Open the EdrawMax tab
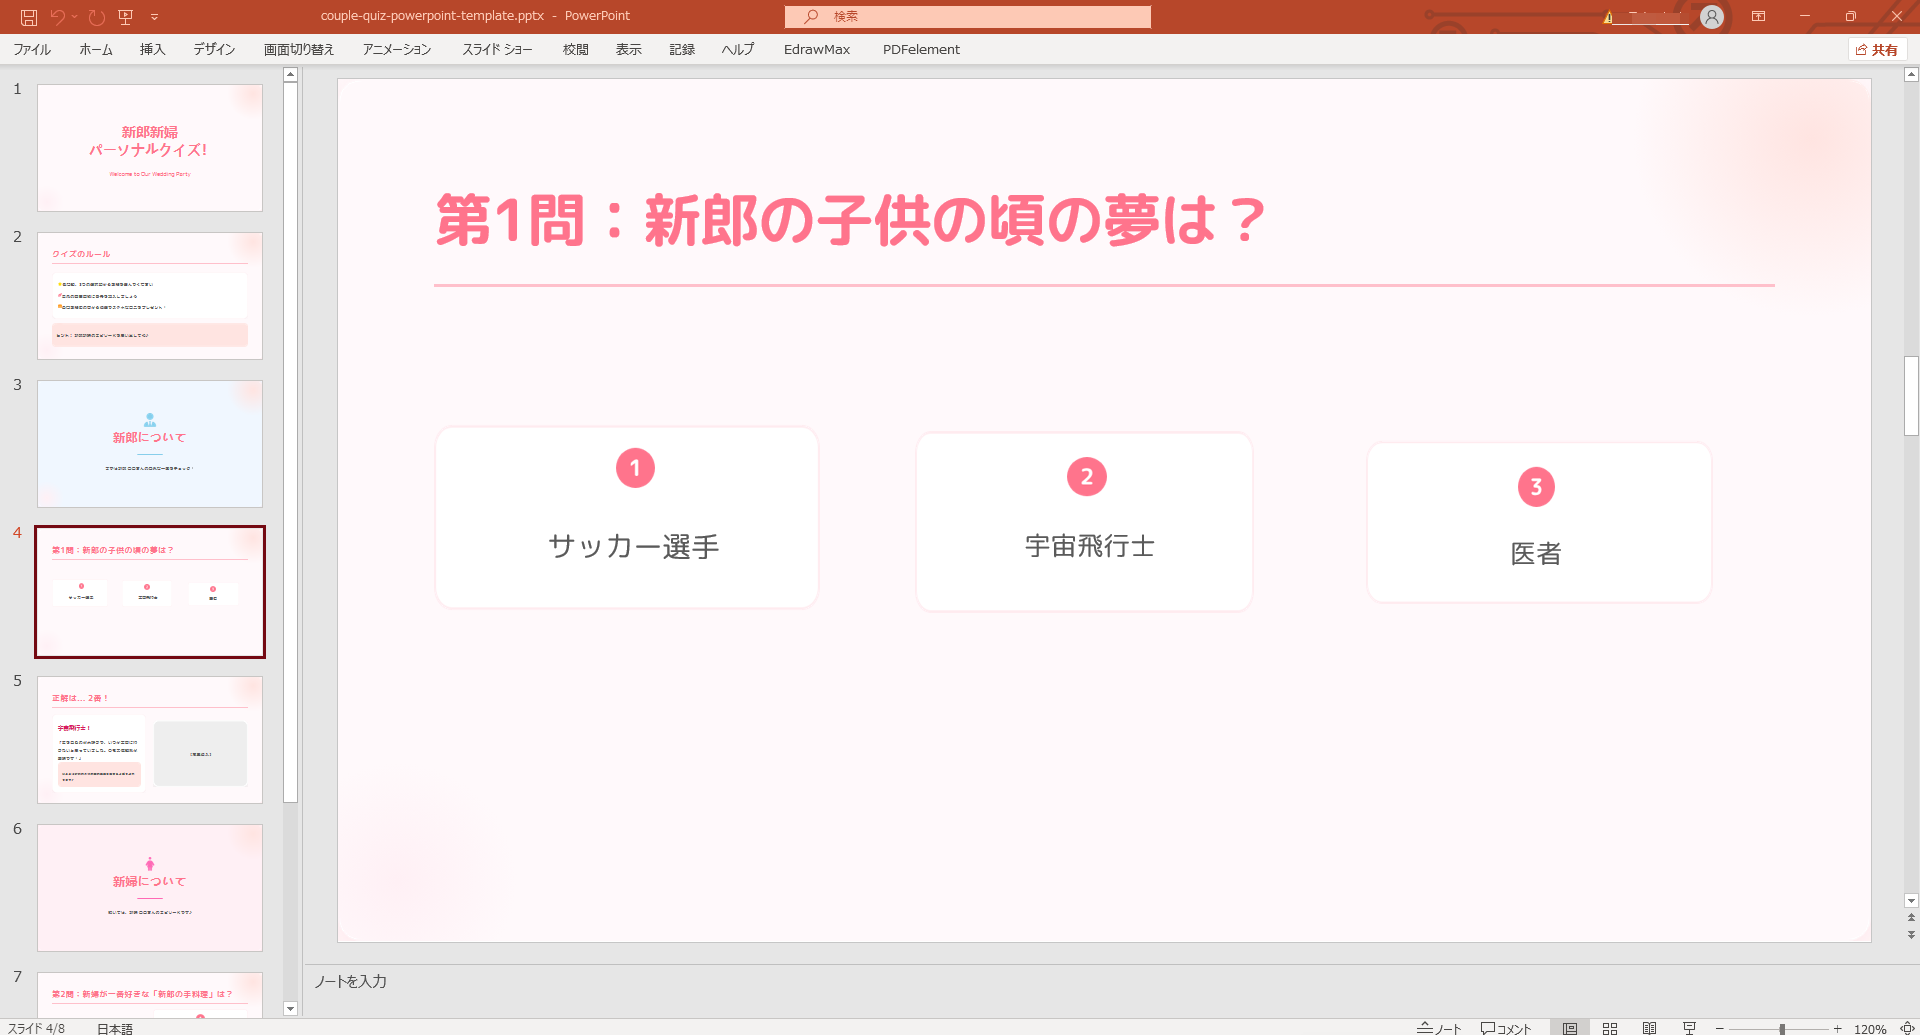1920x1035 pixels. click(817, 49)
